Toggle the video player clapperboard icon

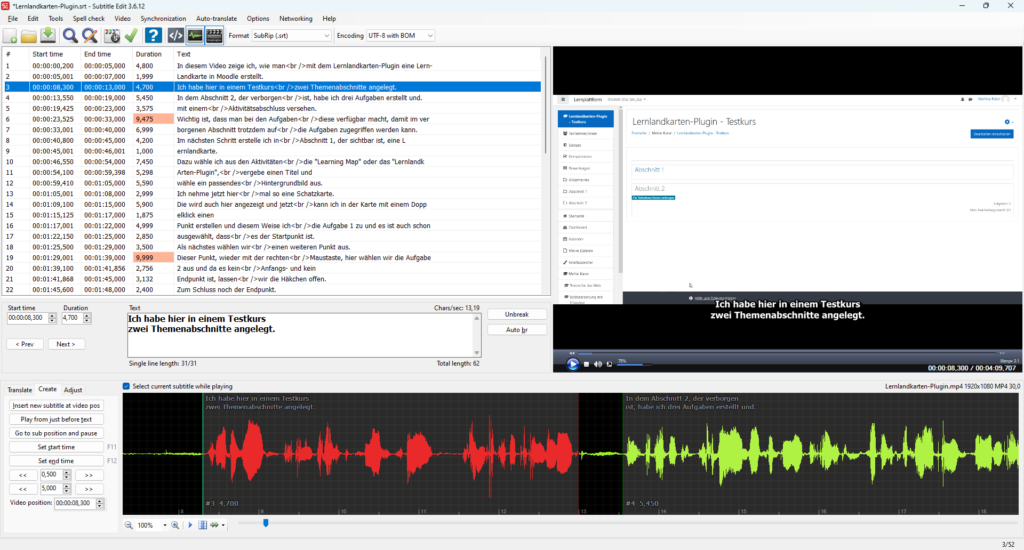[x=214, y=36]
